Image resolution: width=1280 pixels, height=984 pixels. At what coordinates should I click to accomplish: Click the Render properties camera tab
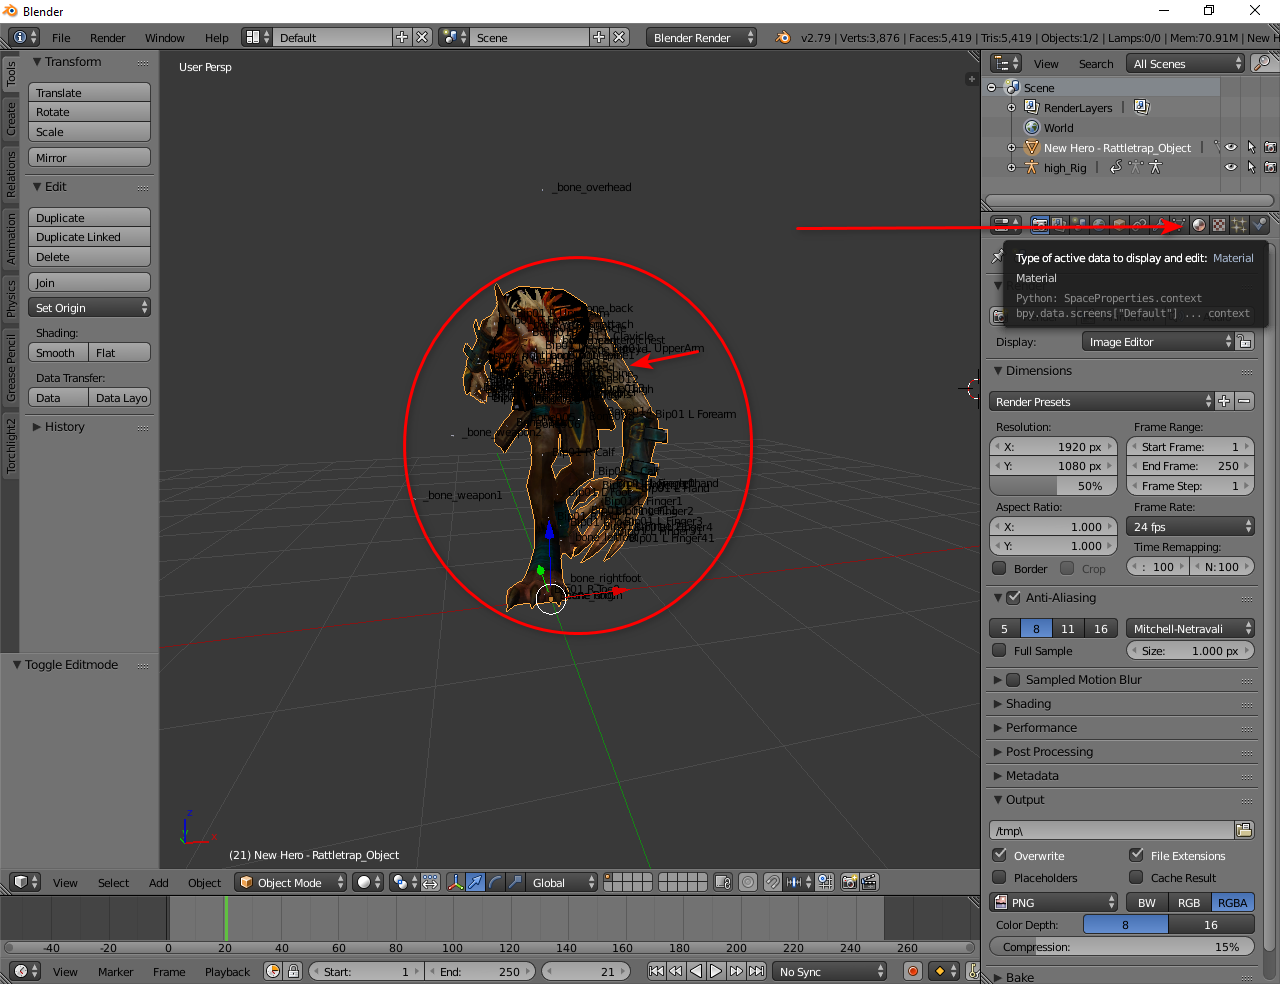tap(1040, 225)
